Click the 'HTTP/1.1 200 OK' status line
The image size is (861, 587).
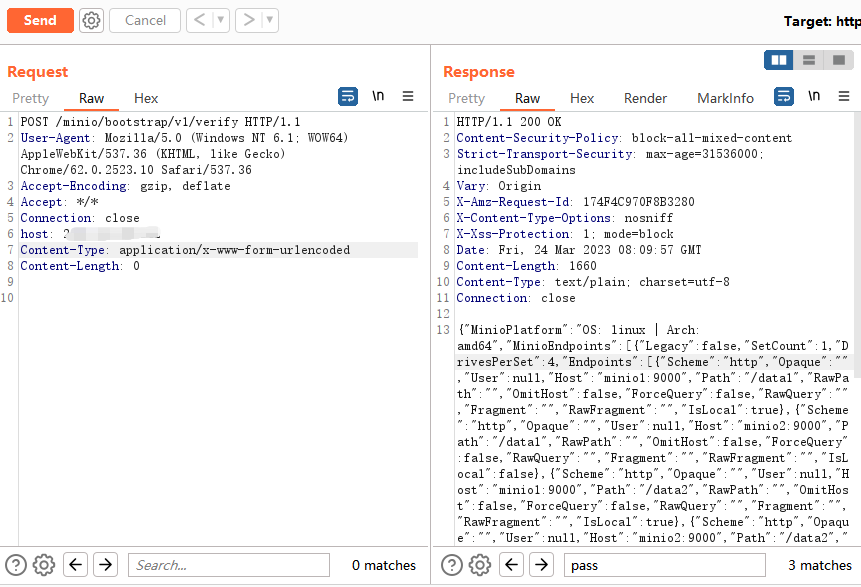(x=509, y=122)
